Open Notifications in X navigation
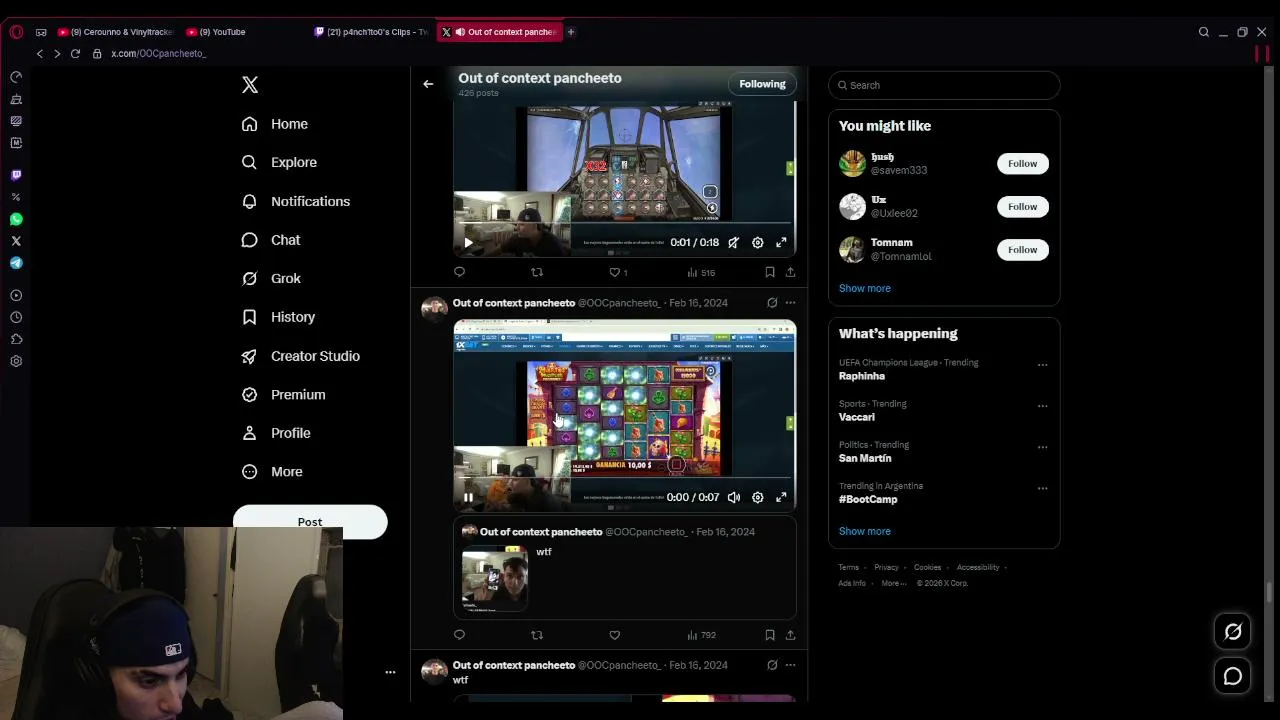This screenshot has width=1280, height=720. click(x=296, y=201)
